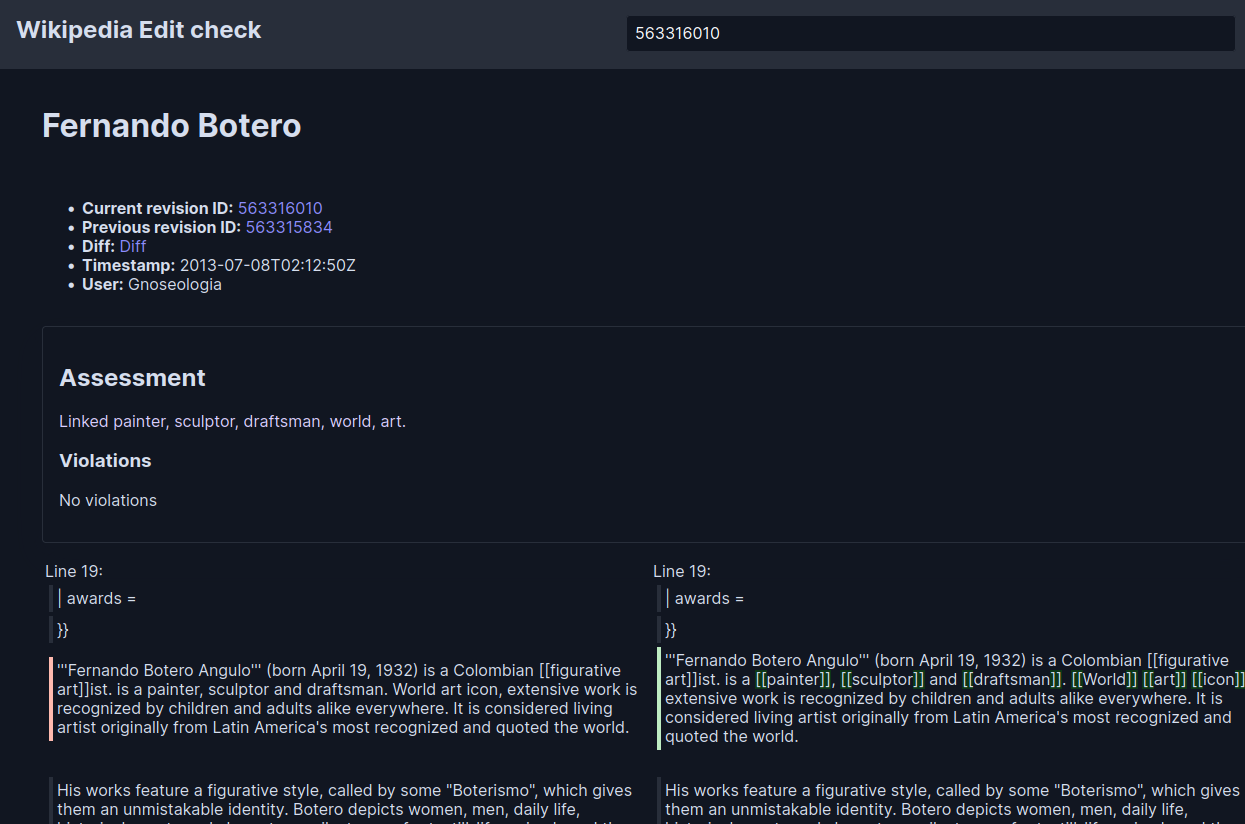This screenshot has width=1245, height=824.
Task: Select the text "Linked painter, sculptor, draftsman, world, art."
Action: 233,421
